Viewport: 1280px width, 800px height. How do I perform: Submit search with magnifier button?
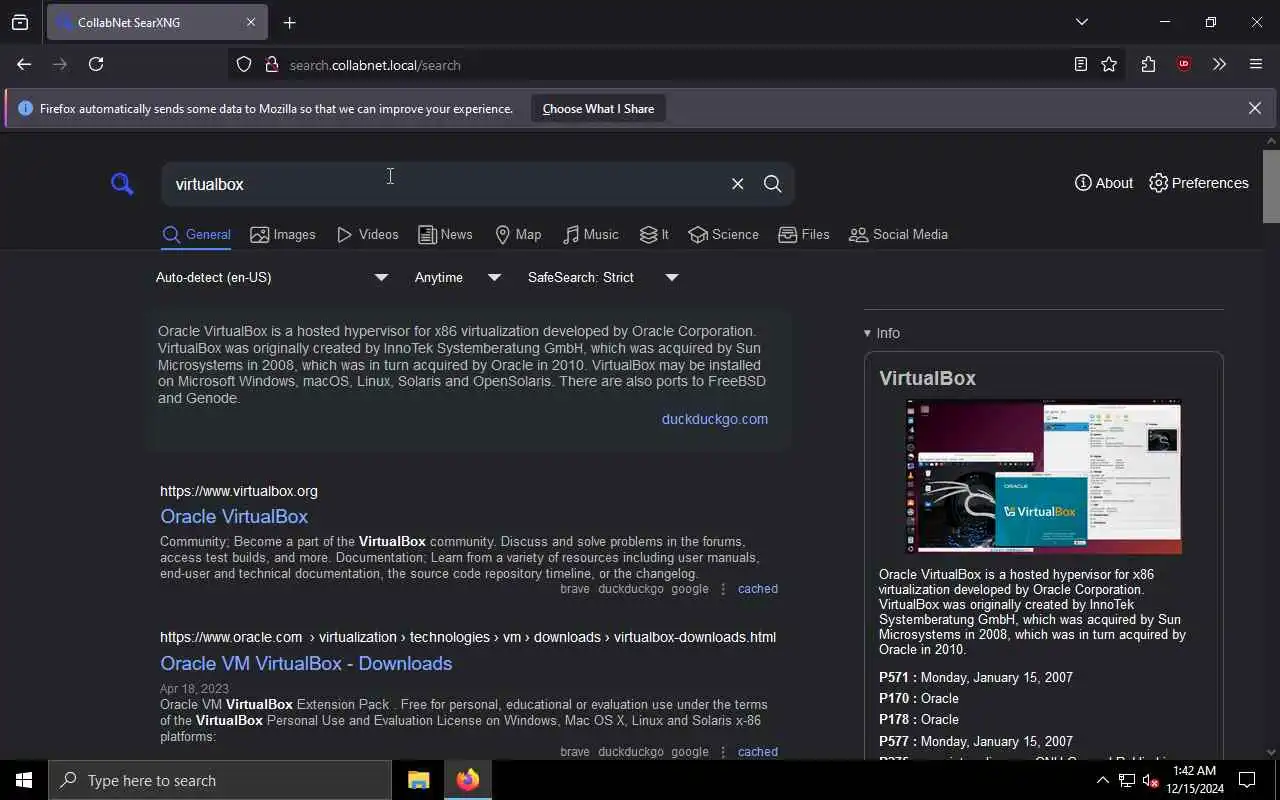click(x=772, y=184)
